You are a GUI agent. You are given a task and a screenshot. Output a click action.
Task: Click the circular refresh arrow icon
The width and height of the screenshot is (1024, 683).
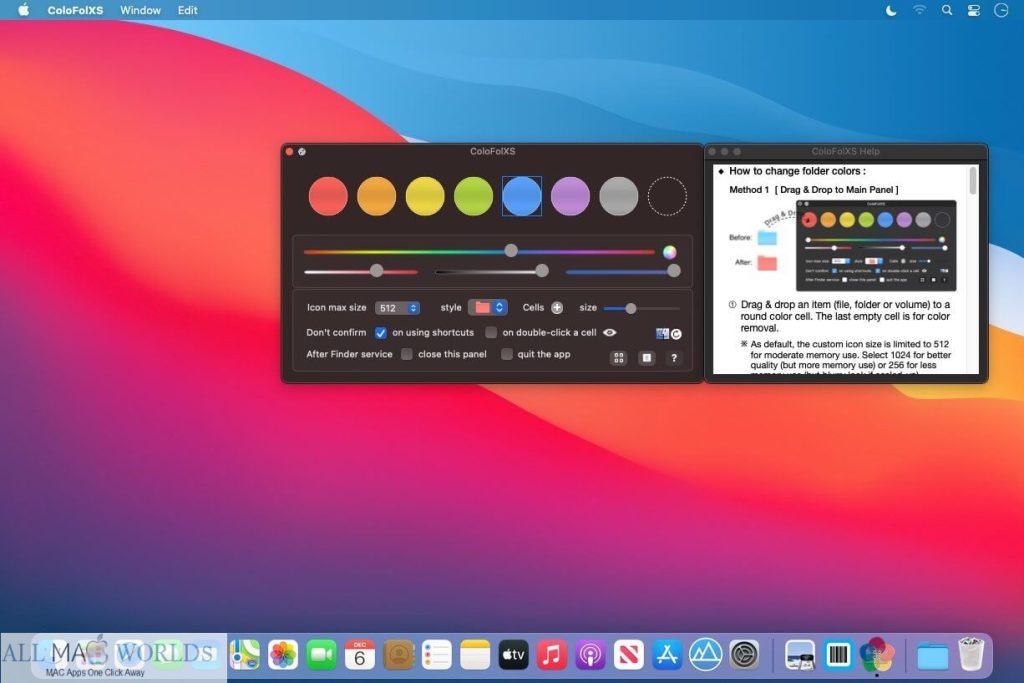coord(676,334)
